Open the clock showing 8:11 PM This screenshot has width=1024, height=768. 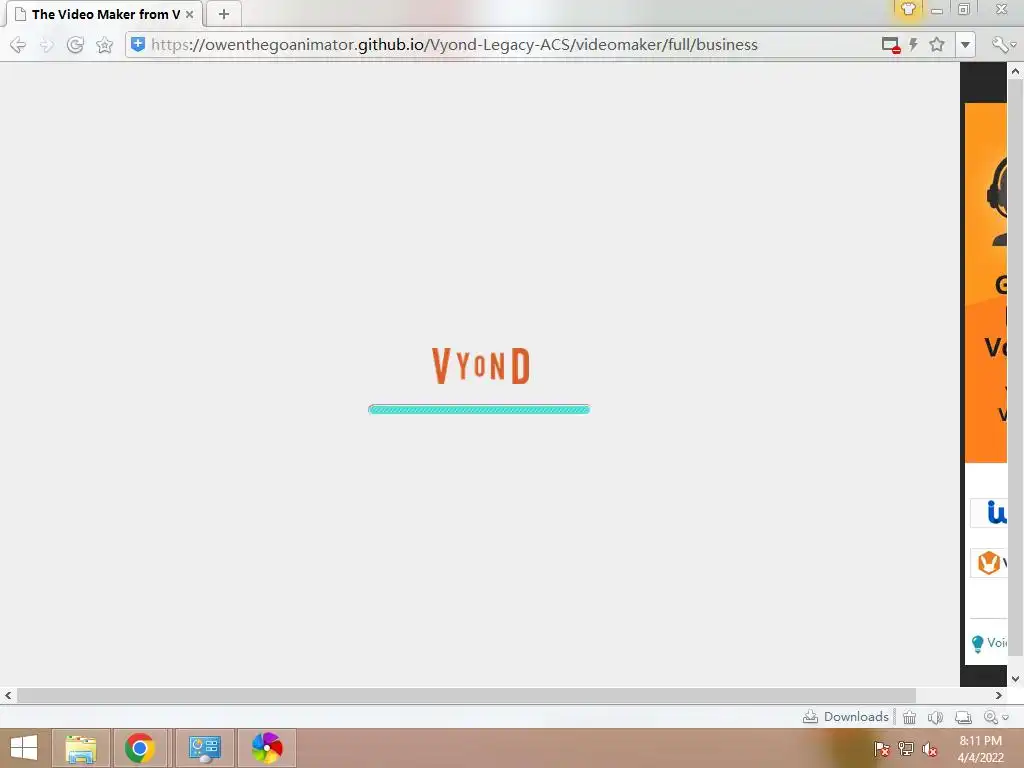tap(980, 748)
